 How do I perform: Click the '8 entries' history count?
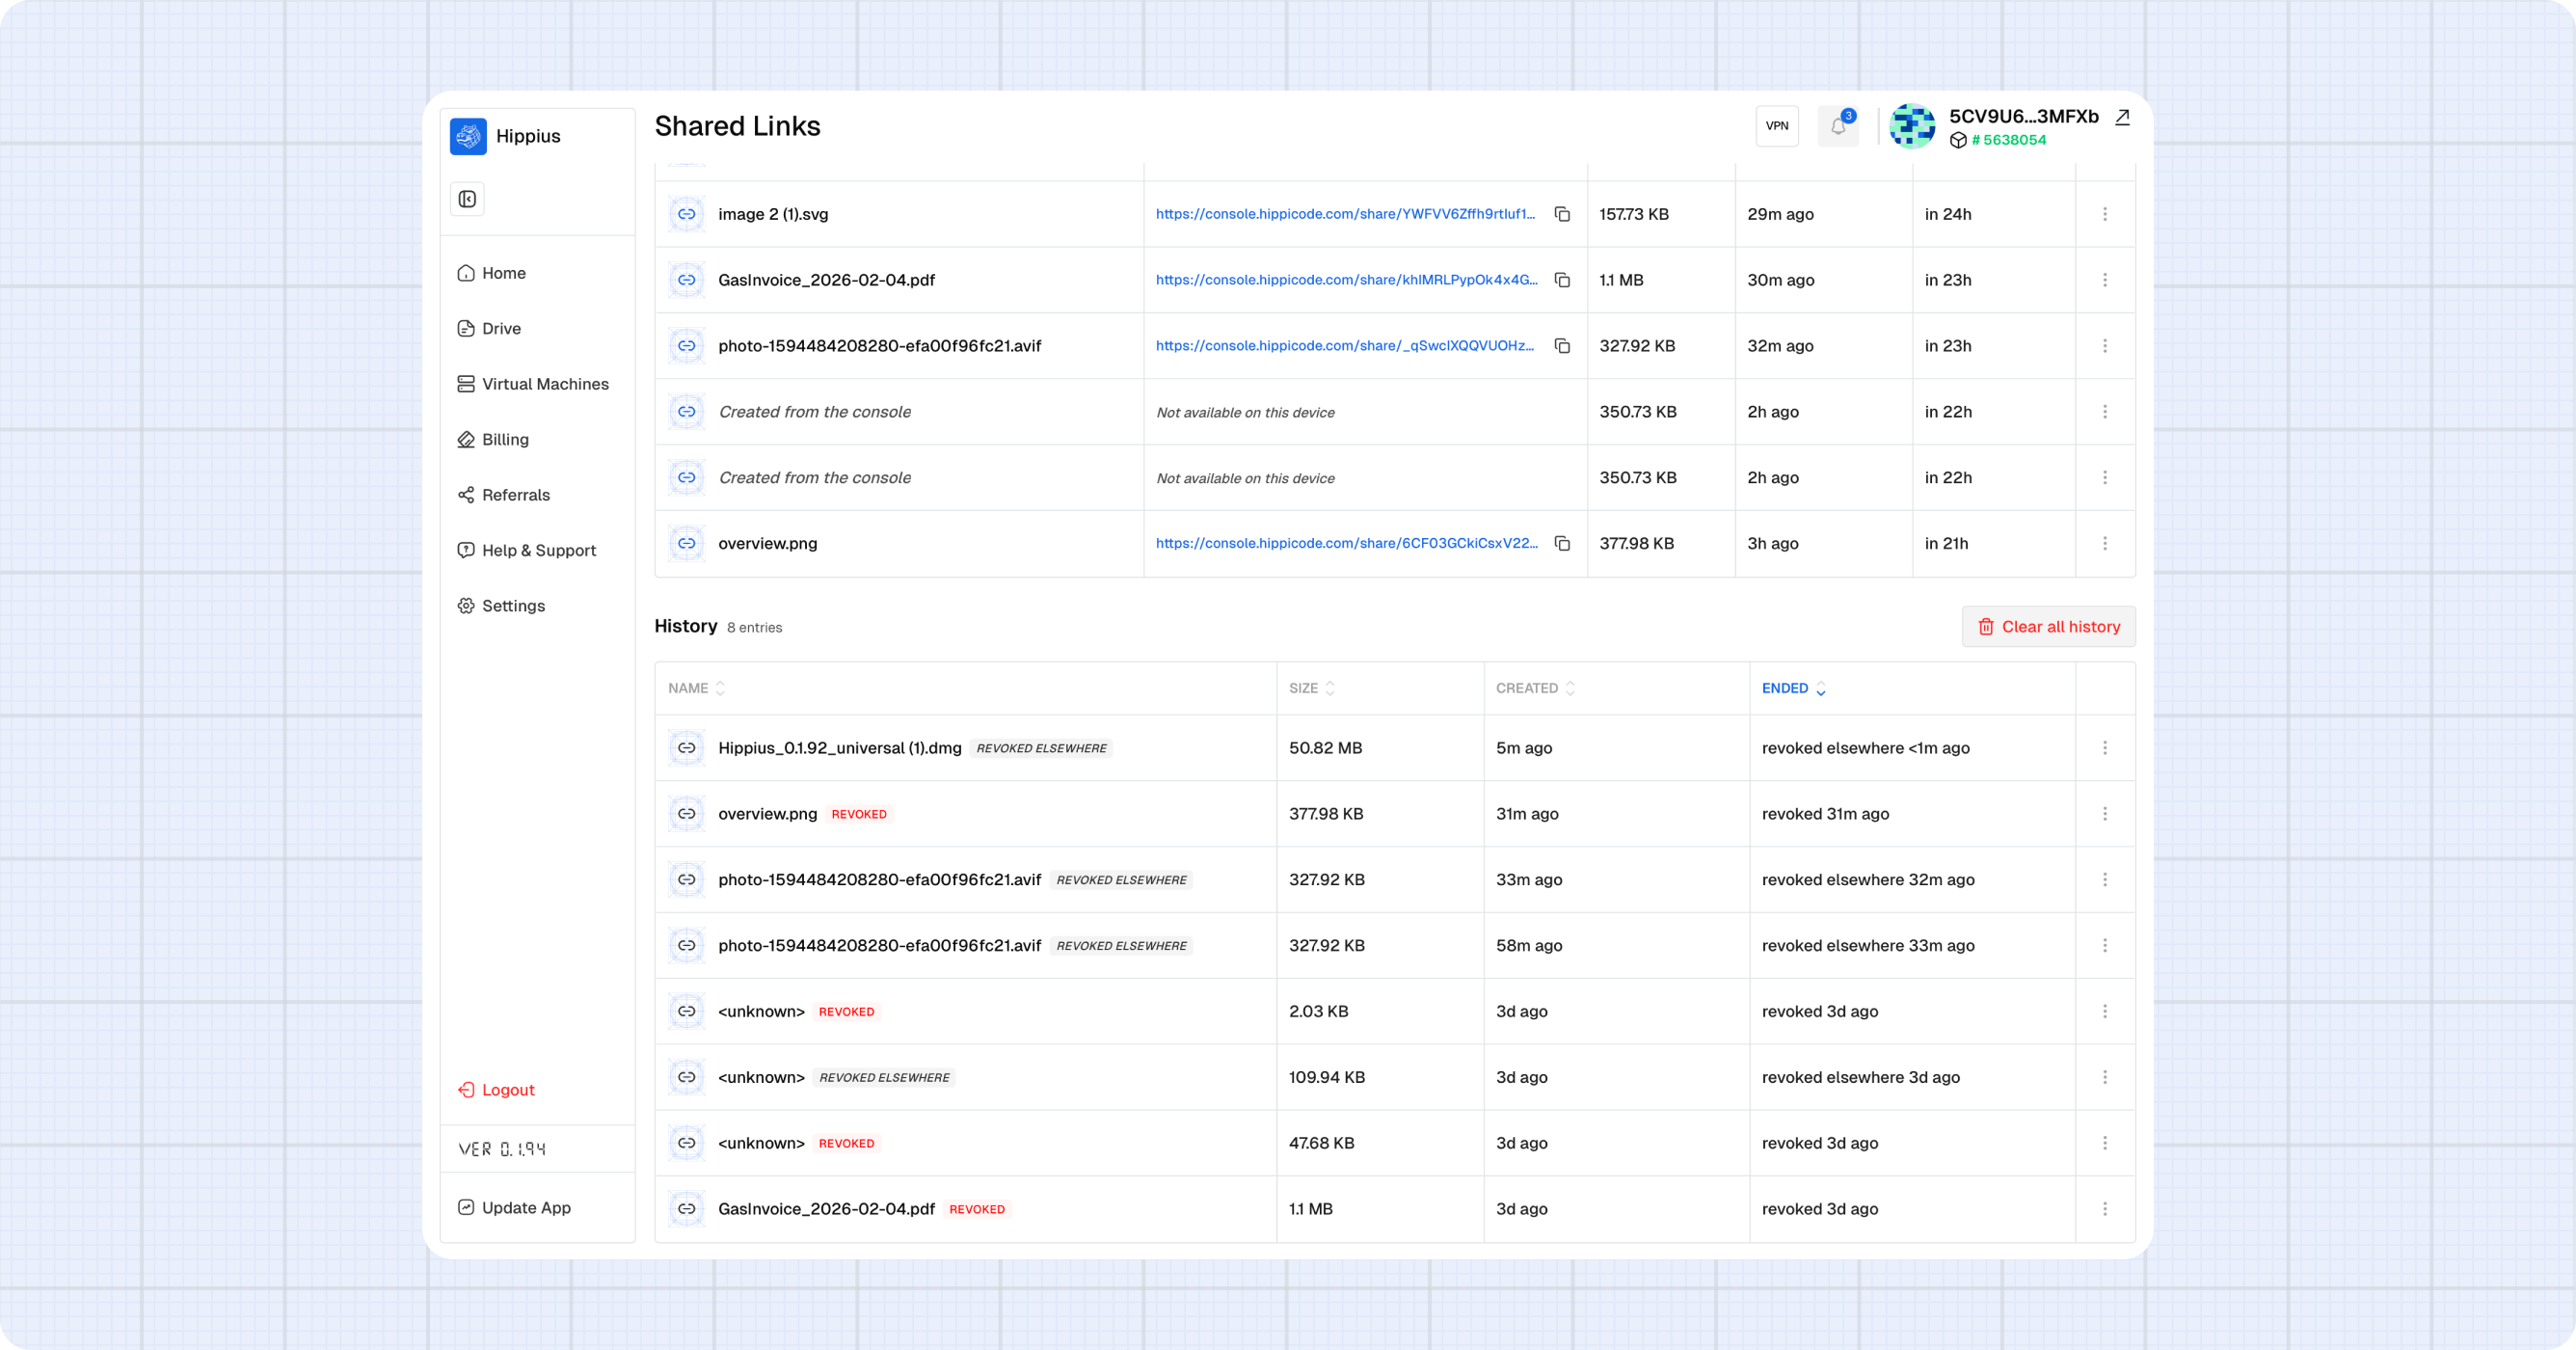(x=754, y=628)
